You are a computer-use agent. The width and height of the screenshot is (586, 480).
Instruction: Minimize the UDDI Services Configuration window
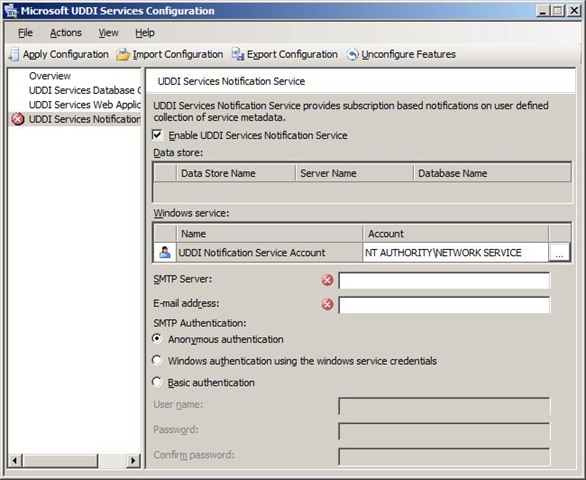point(543,11)
